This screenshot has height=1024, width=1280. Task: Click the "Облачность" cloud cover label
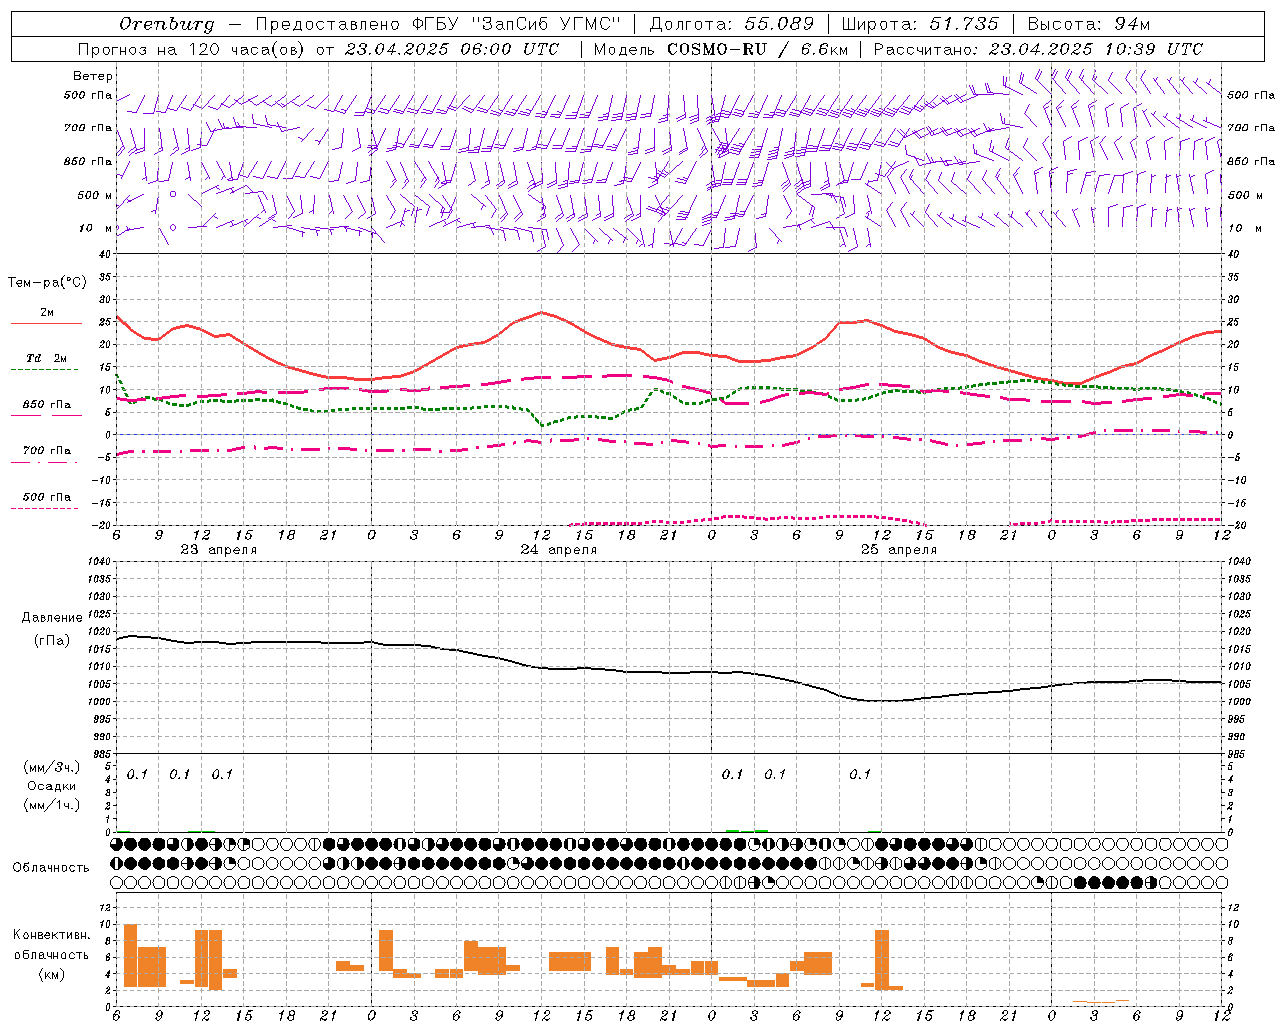click(51, 868)
